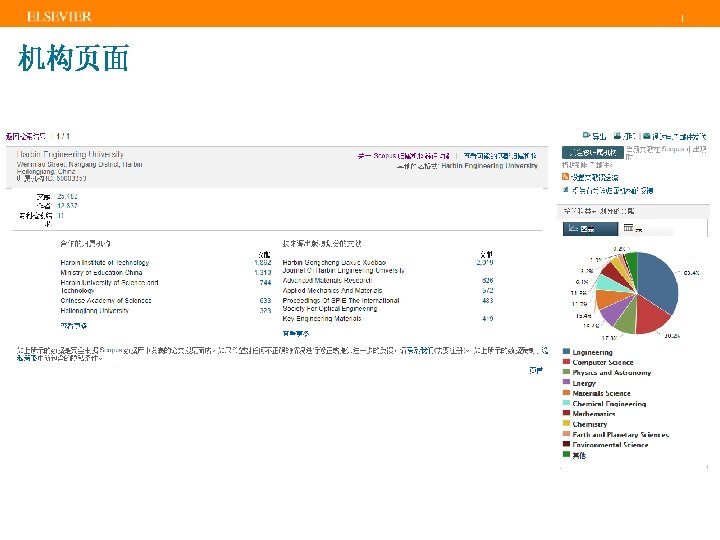The width and height of the screenshot is (720, 540).
Task: Open the Applied Mechanics And Materials source
Action: tap(332, 291)
